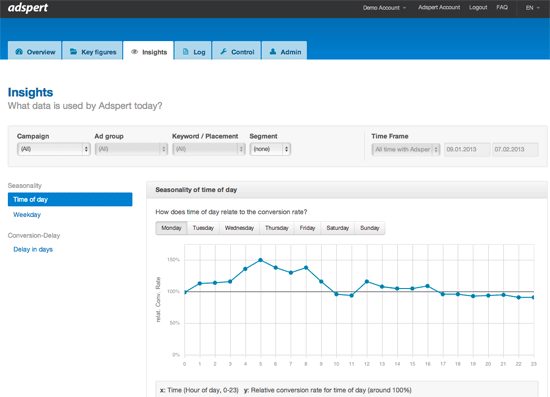This screenshot has height=397, width=550.
Task: Click the Adspert Account link
Action: [x=439, y=7]
